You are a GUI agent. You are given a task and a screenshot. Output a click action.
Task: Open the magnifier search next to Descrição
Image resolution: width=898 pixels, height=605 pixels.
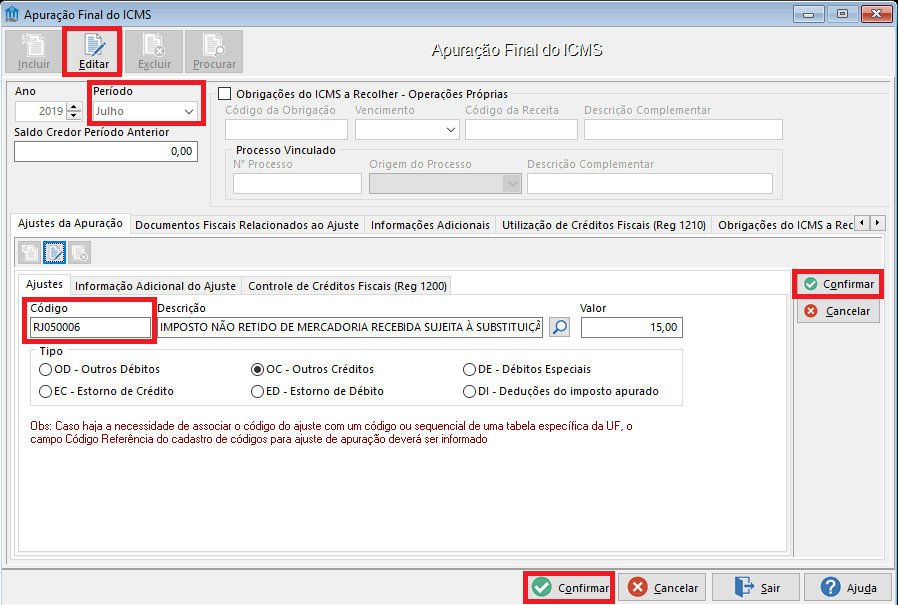click(x=559, y=327)
